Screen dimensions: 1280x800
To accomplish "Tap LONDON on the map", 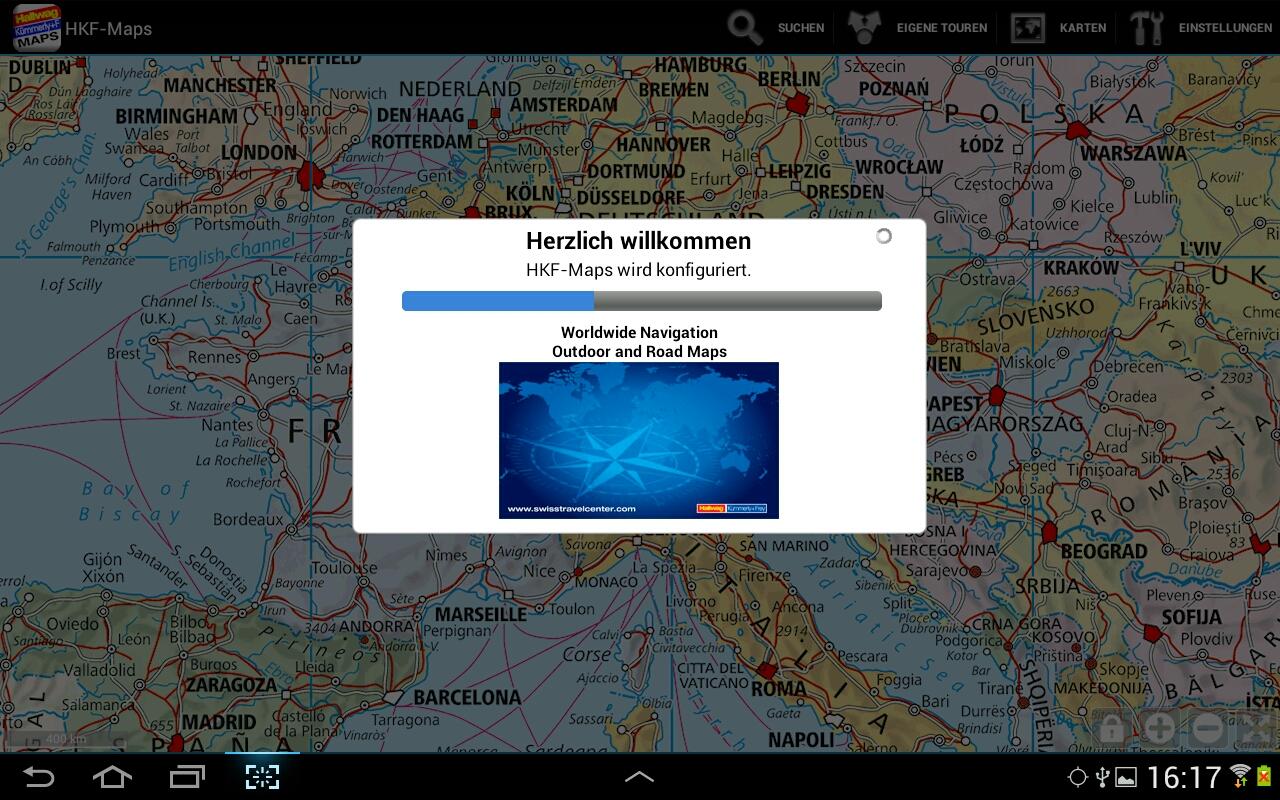I will pyautogui.click(x=258, y=153).
